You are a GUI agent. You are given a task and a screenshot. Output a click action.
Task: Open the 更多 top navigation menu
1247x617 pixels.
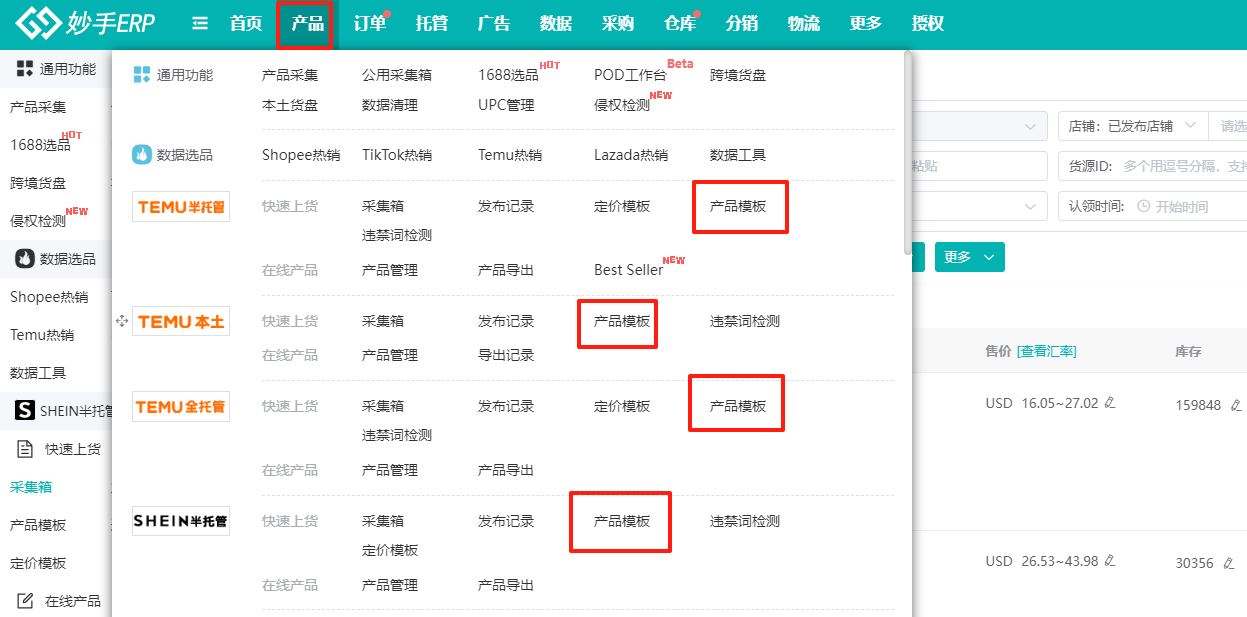click(866, 23)
